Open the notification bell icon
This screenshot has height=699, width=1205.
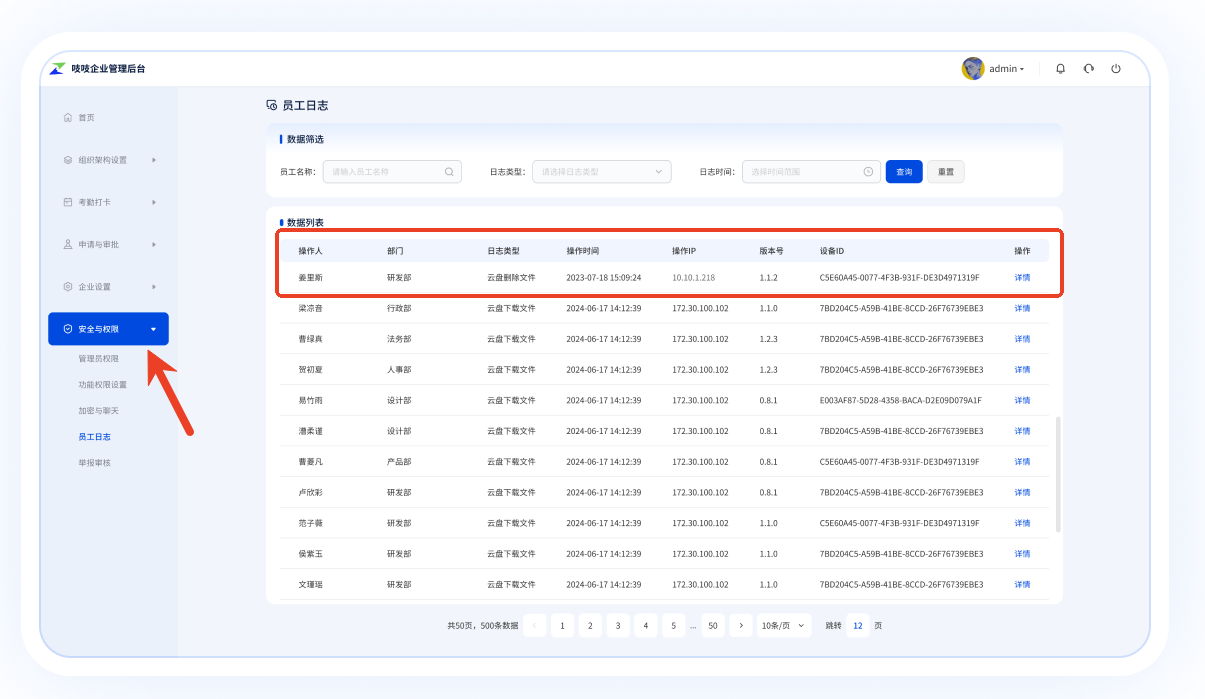(x=1059, y=68)
